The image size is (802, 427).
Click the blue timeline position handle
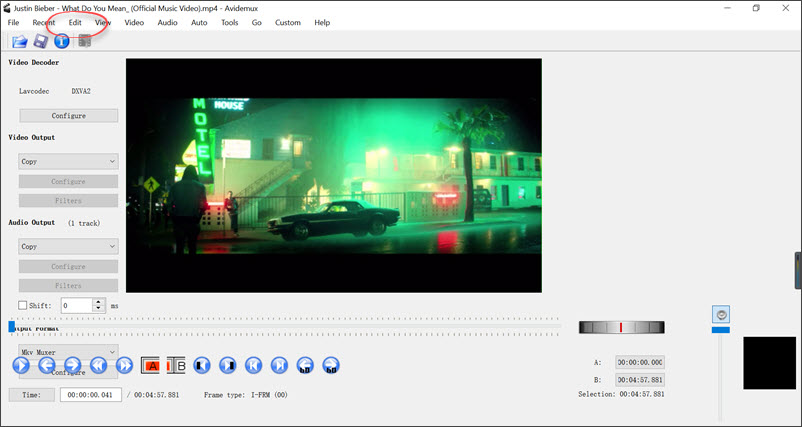coord(12,326)
